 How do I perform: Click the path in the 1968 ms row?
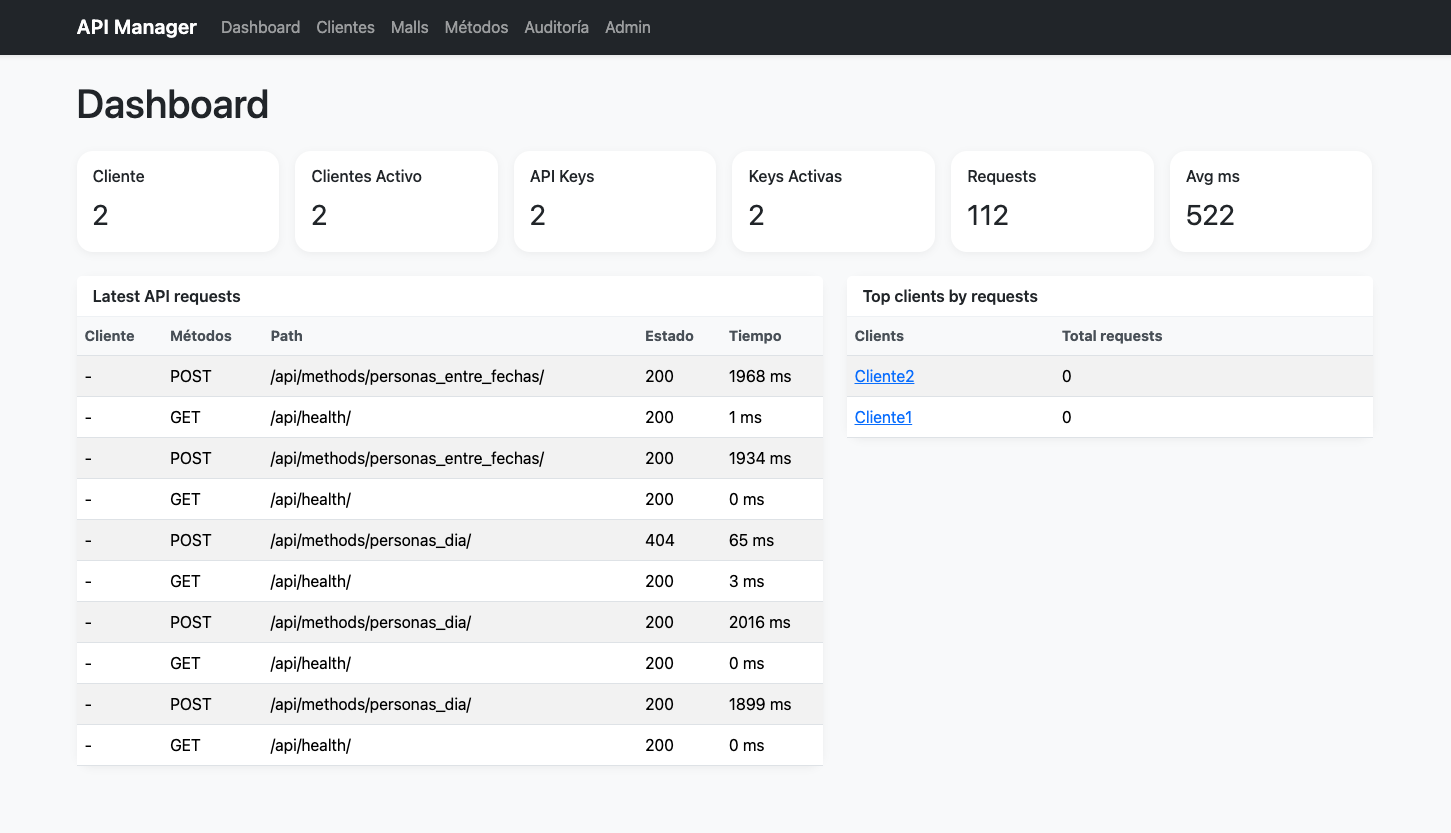pos(407,376)
